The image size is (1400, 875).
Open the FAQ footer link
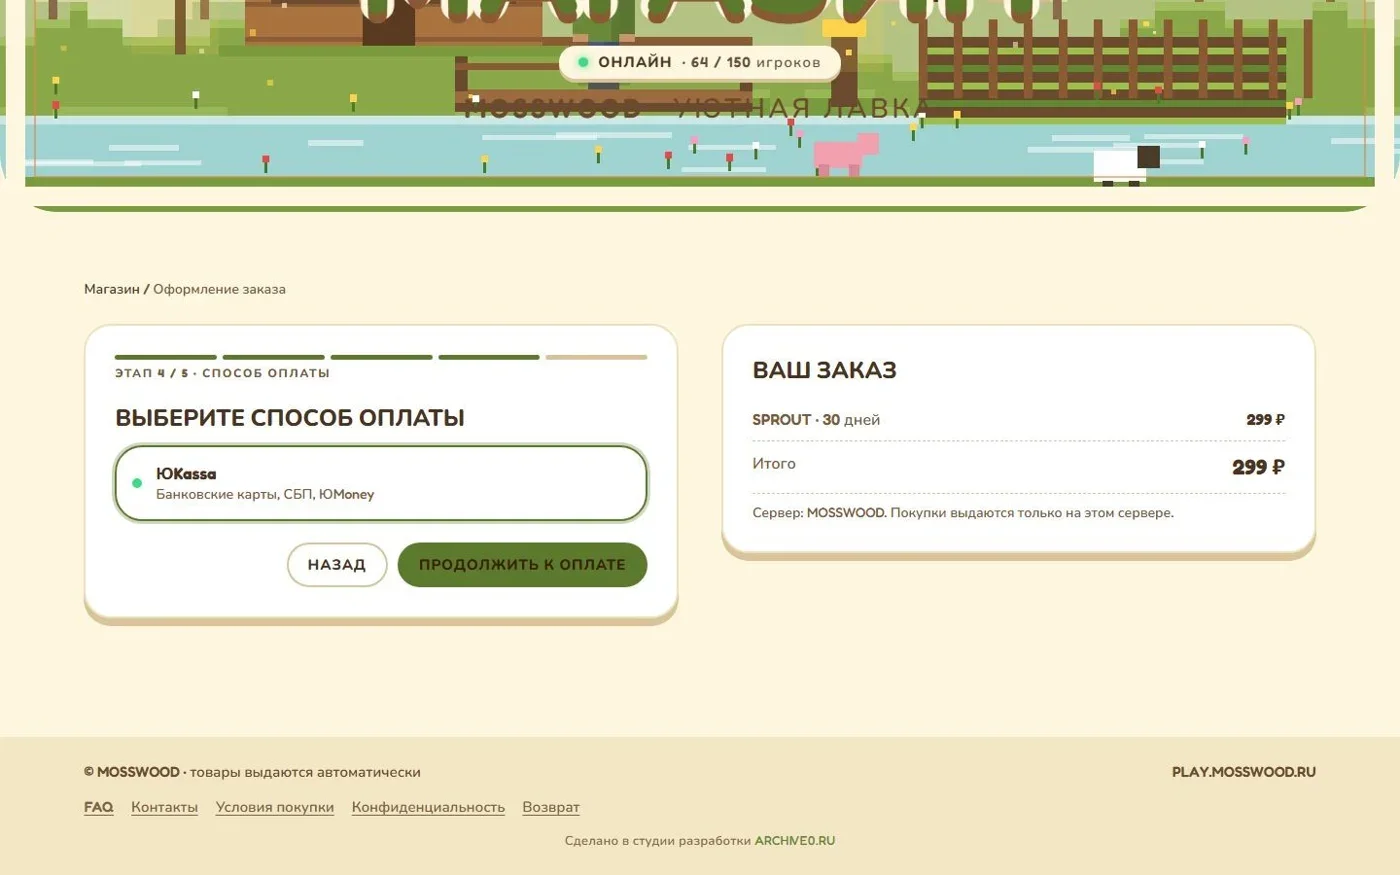coord(99,807)
